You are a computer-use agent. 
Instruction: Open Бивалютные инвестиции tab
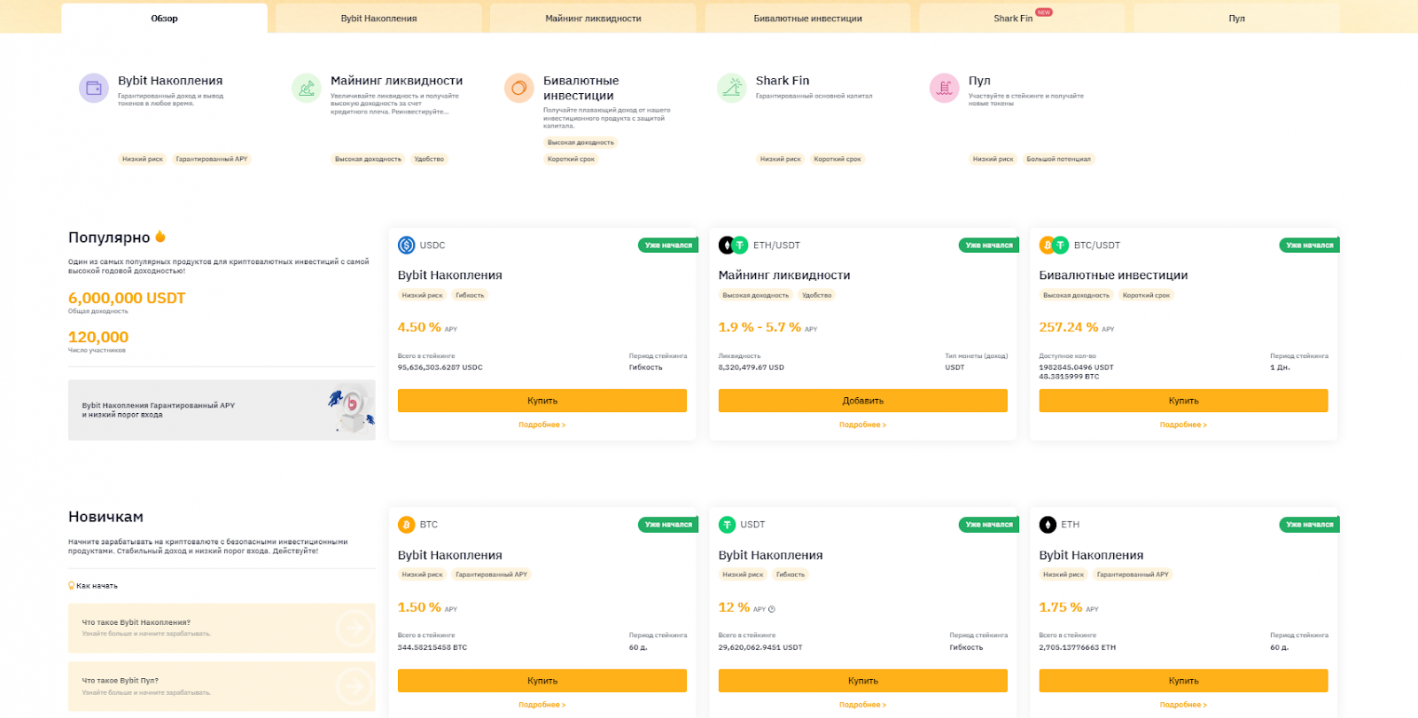pyautogui.click(x=807, y=18)
